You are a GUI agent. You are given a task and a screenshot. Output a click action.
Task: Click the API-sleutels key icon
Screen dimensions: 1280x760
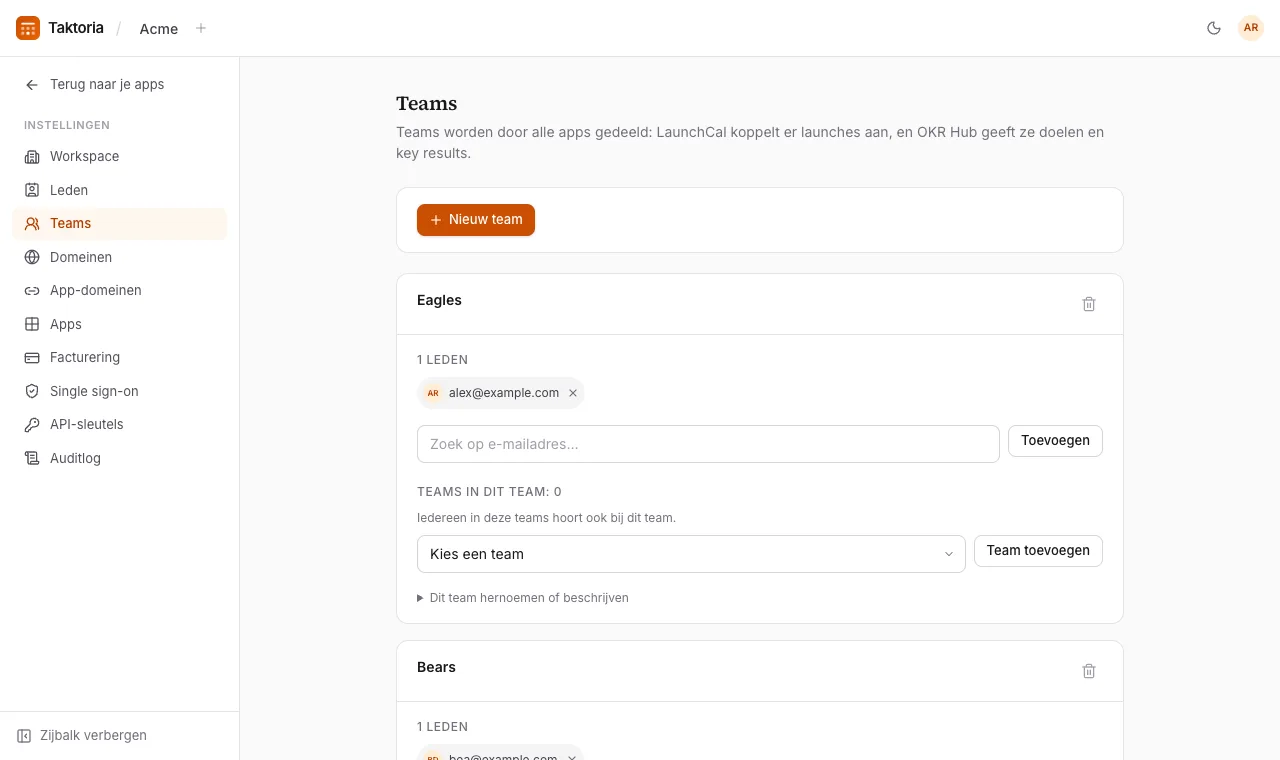tap(32, 425)
